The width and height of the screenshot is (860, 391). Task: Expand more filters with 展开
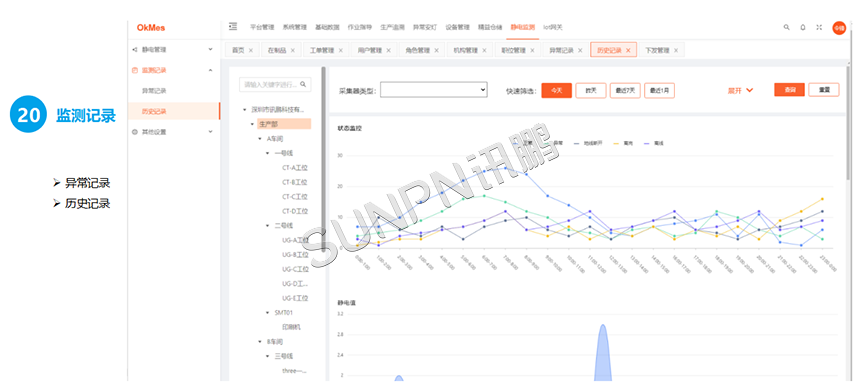click(x=740, y=90)
